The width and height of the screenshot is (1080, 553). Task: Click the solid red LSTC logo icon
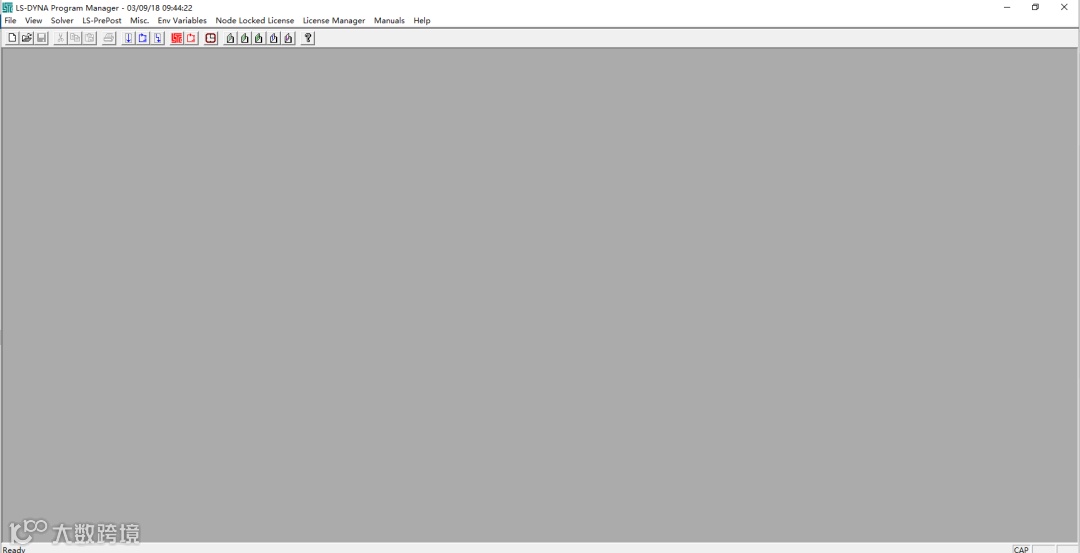point(176,38)
